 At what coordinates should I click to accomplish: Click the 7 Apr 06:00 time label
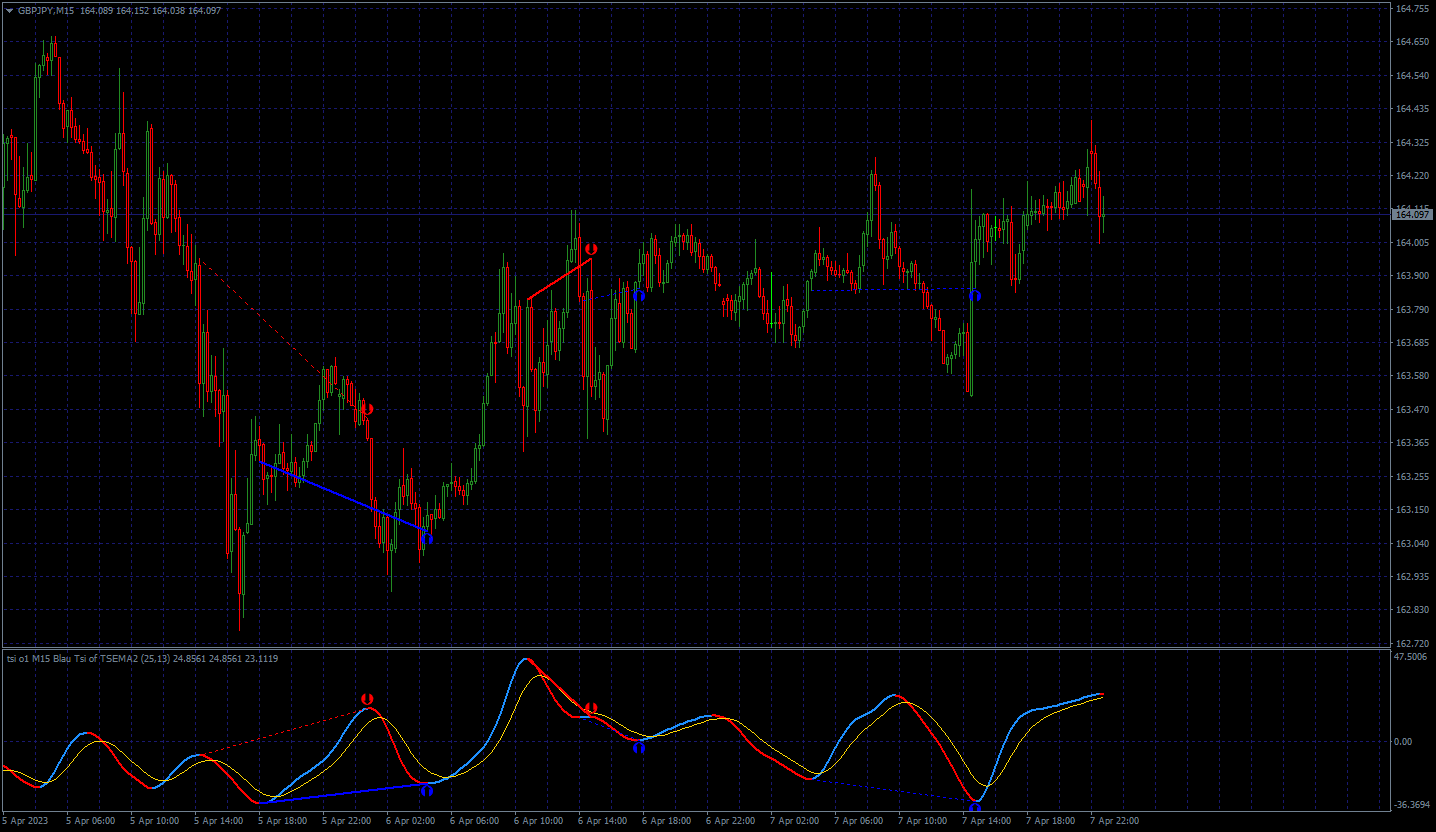858,821
